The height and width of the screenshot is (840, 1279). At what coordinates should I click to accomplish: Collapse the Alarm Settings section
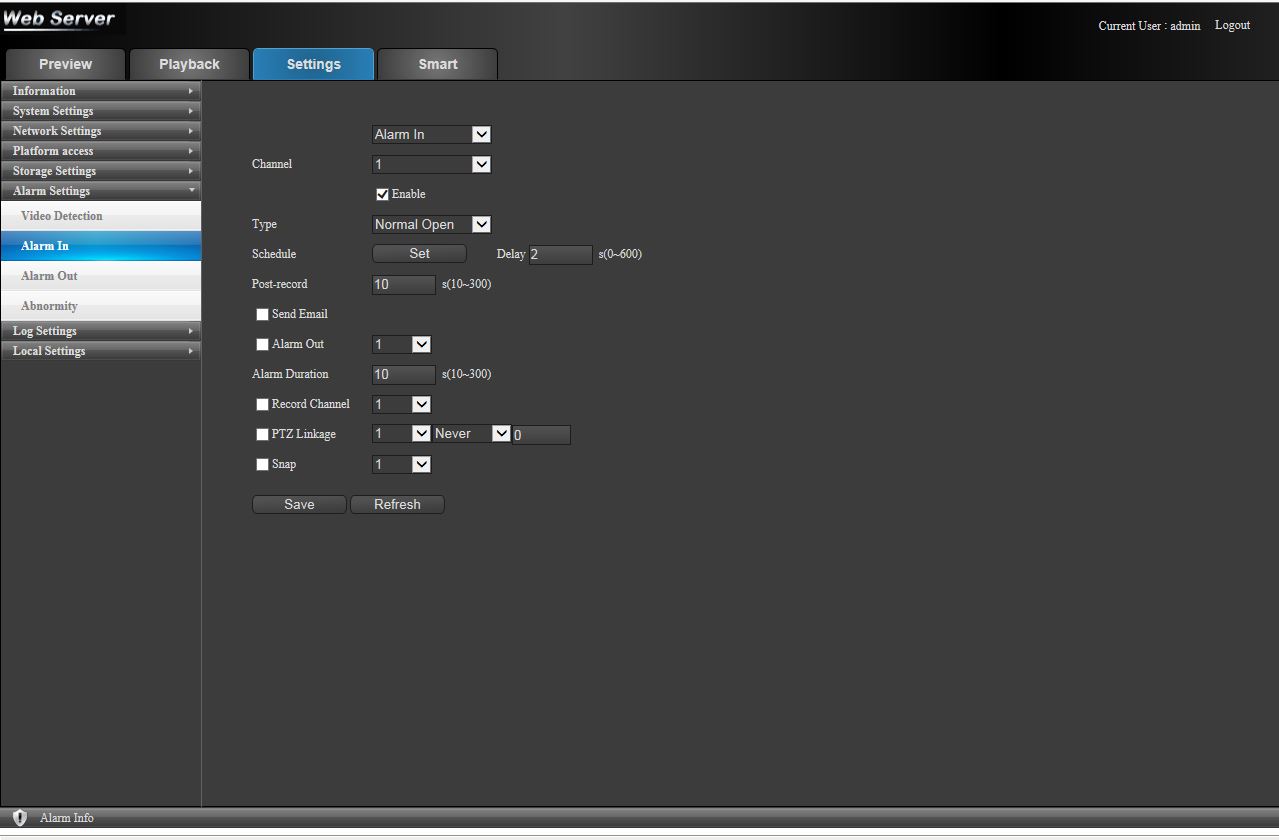click(100, 191)
